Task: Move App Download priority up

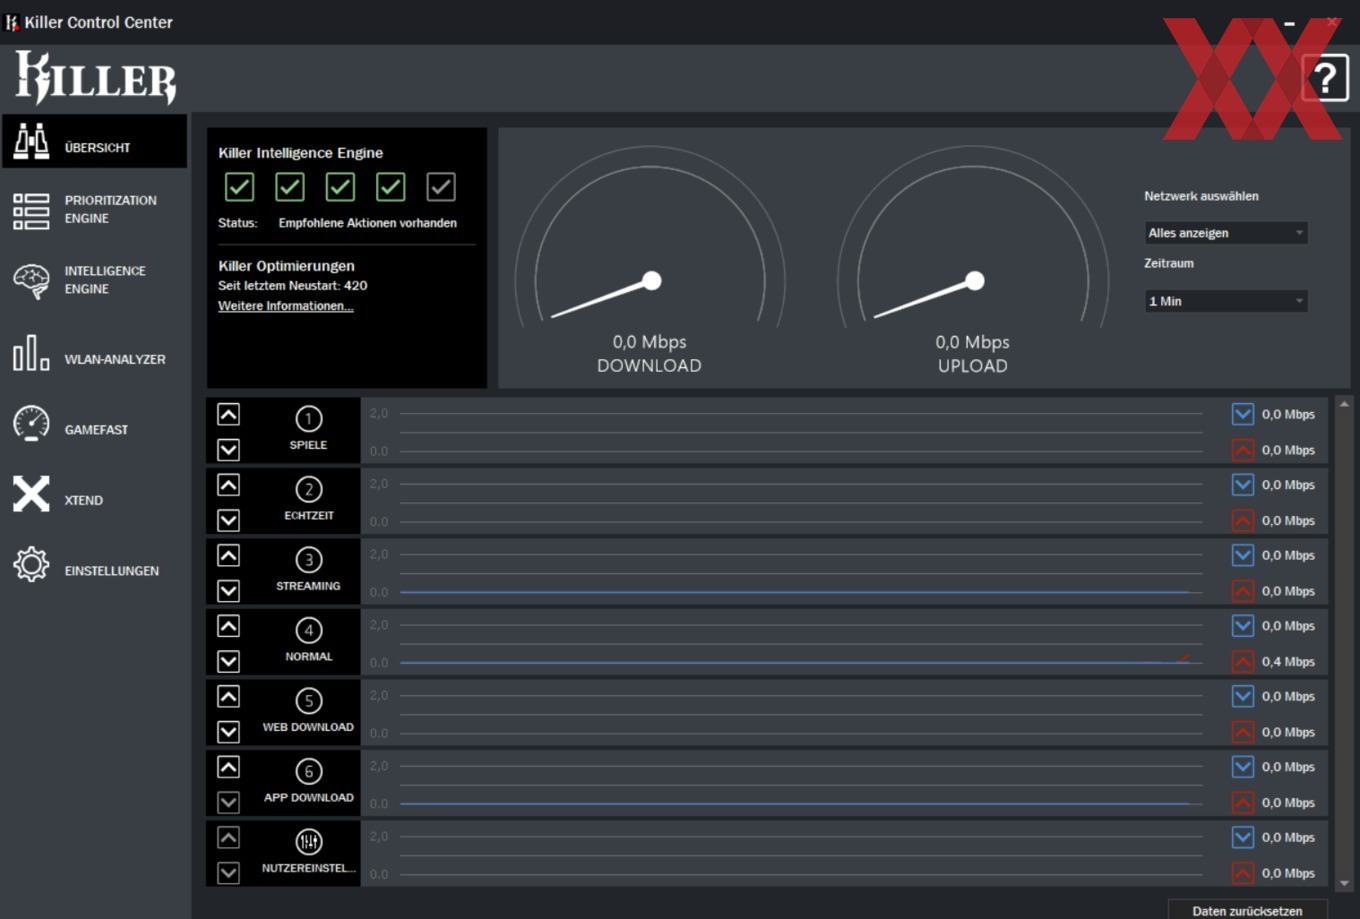Action: click(228, 767)
